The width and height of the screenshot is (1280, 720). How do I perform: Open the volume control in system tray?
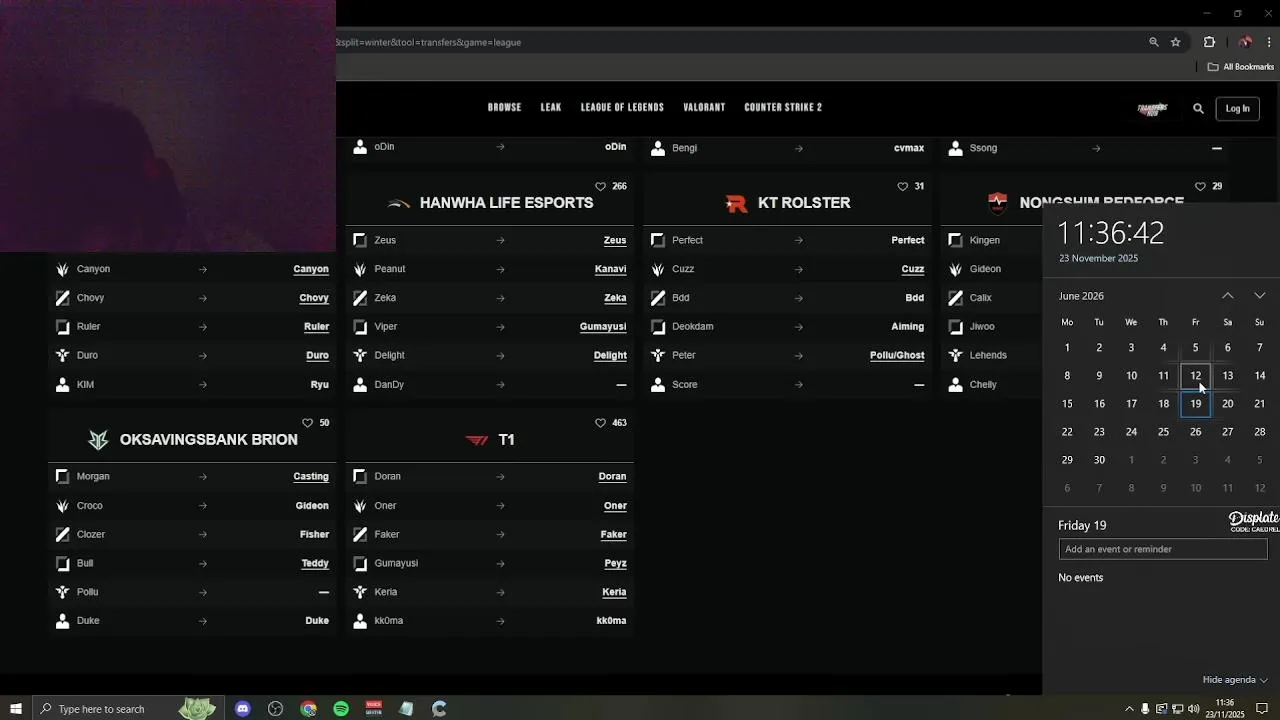(x=1193, y=709)
